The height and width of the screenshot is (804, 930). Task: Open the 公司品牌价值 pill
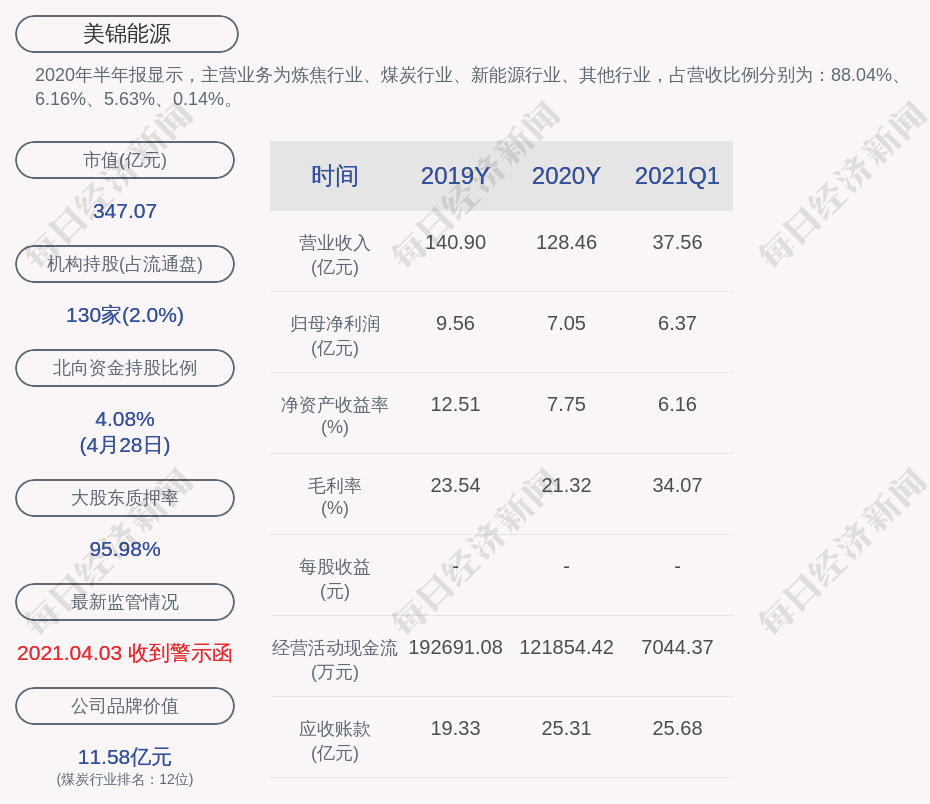tap(125, 706)
